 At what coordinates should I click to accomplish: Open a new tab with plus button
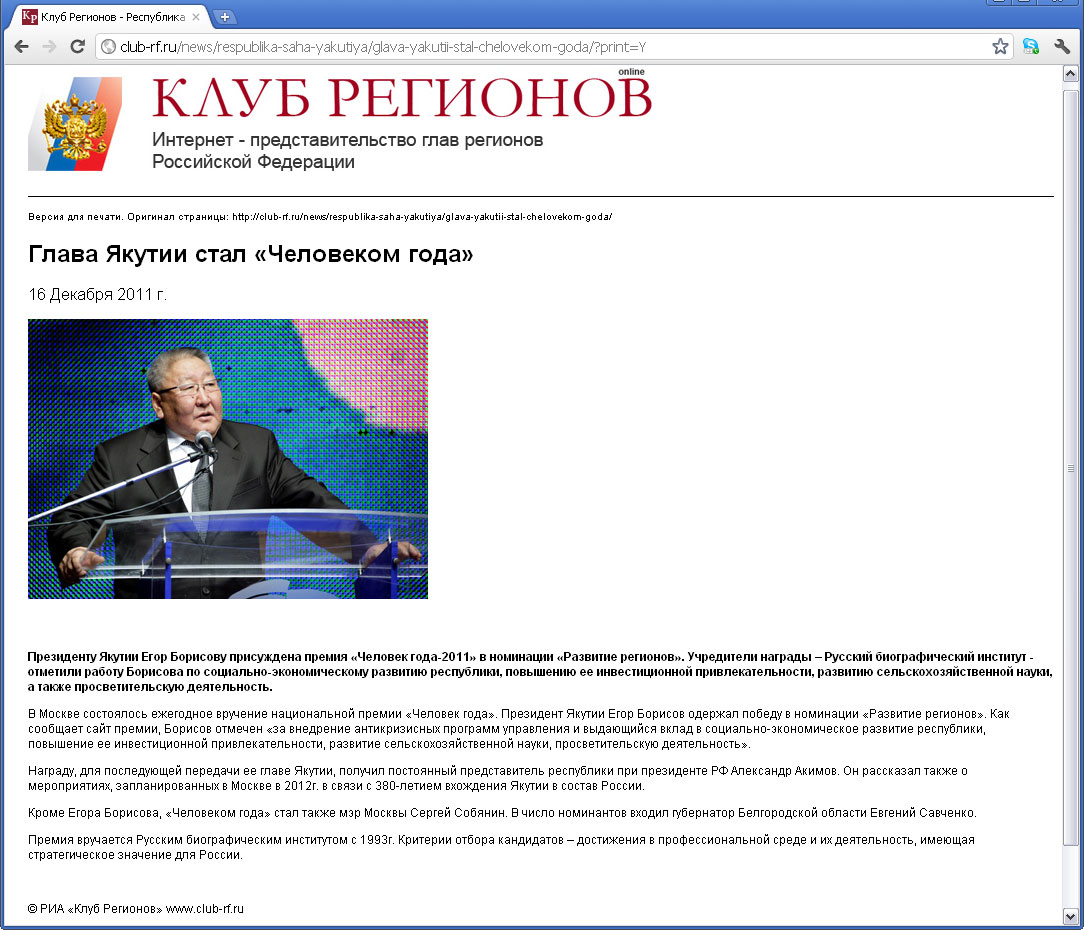tap(225, 17)
